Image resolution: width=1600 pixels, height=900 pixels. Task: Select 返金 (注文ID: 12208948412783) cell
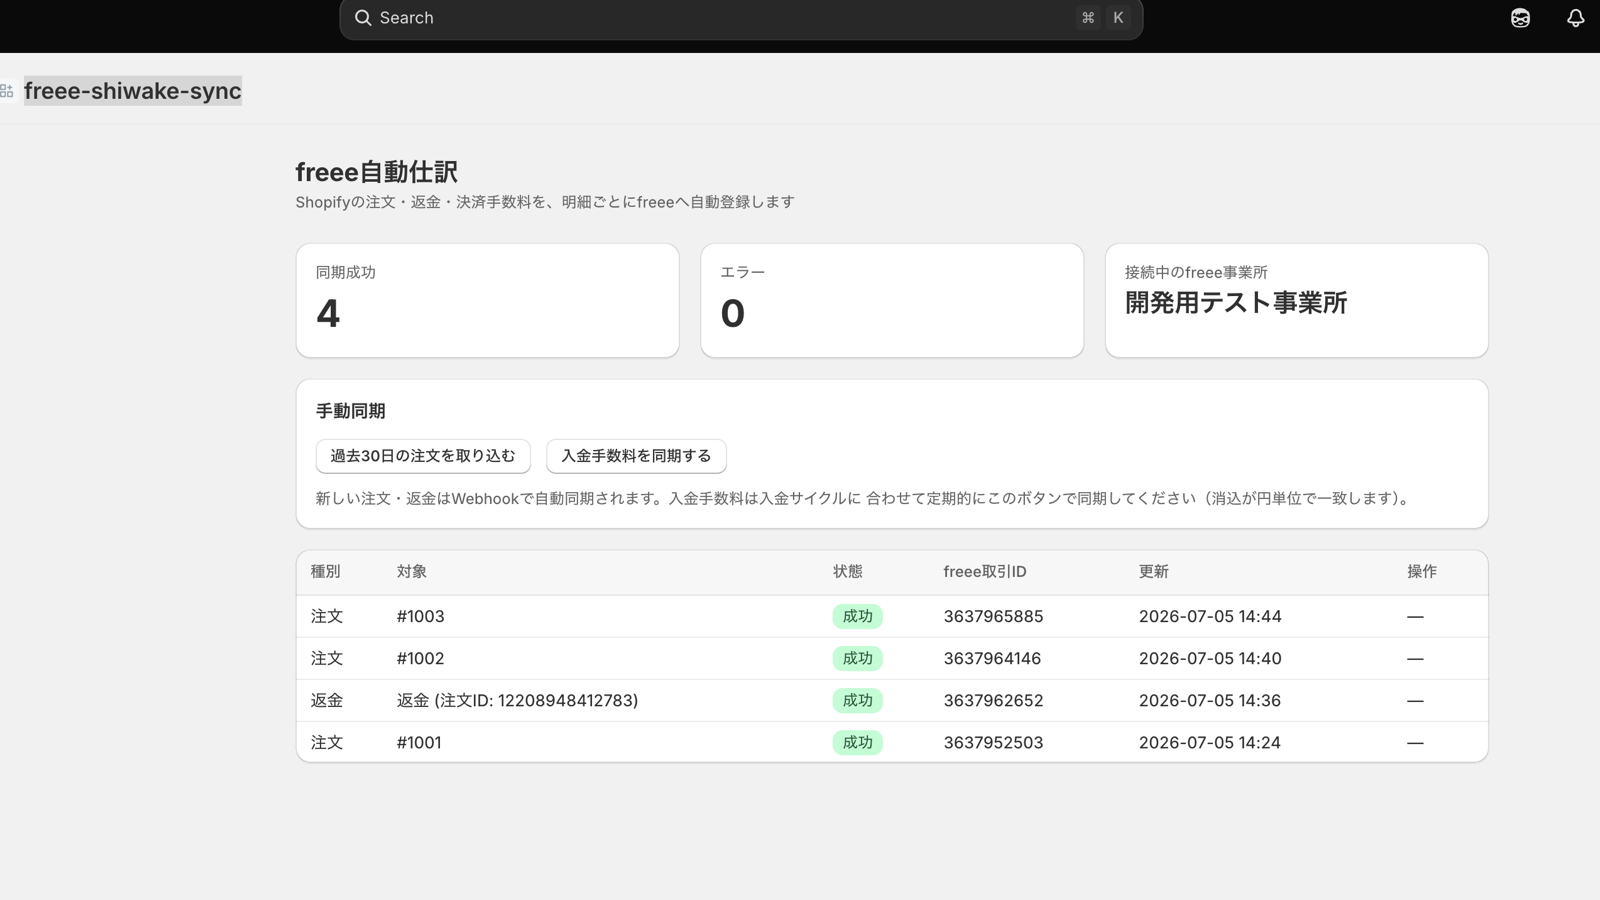pyautogui.click(x=518, y=701)
